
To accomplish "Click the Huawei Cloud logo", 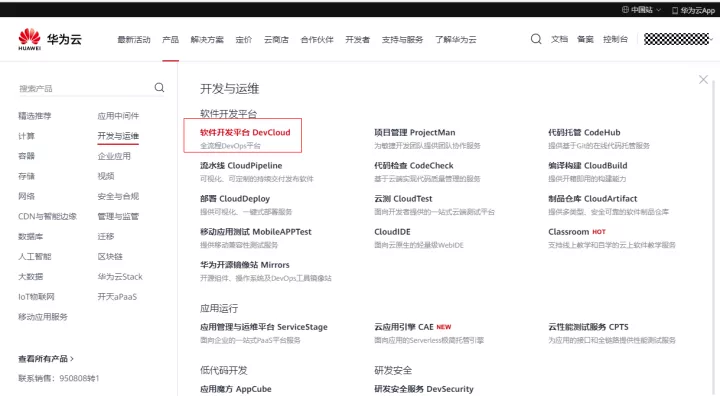I will (50, 39).
